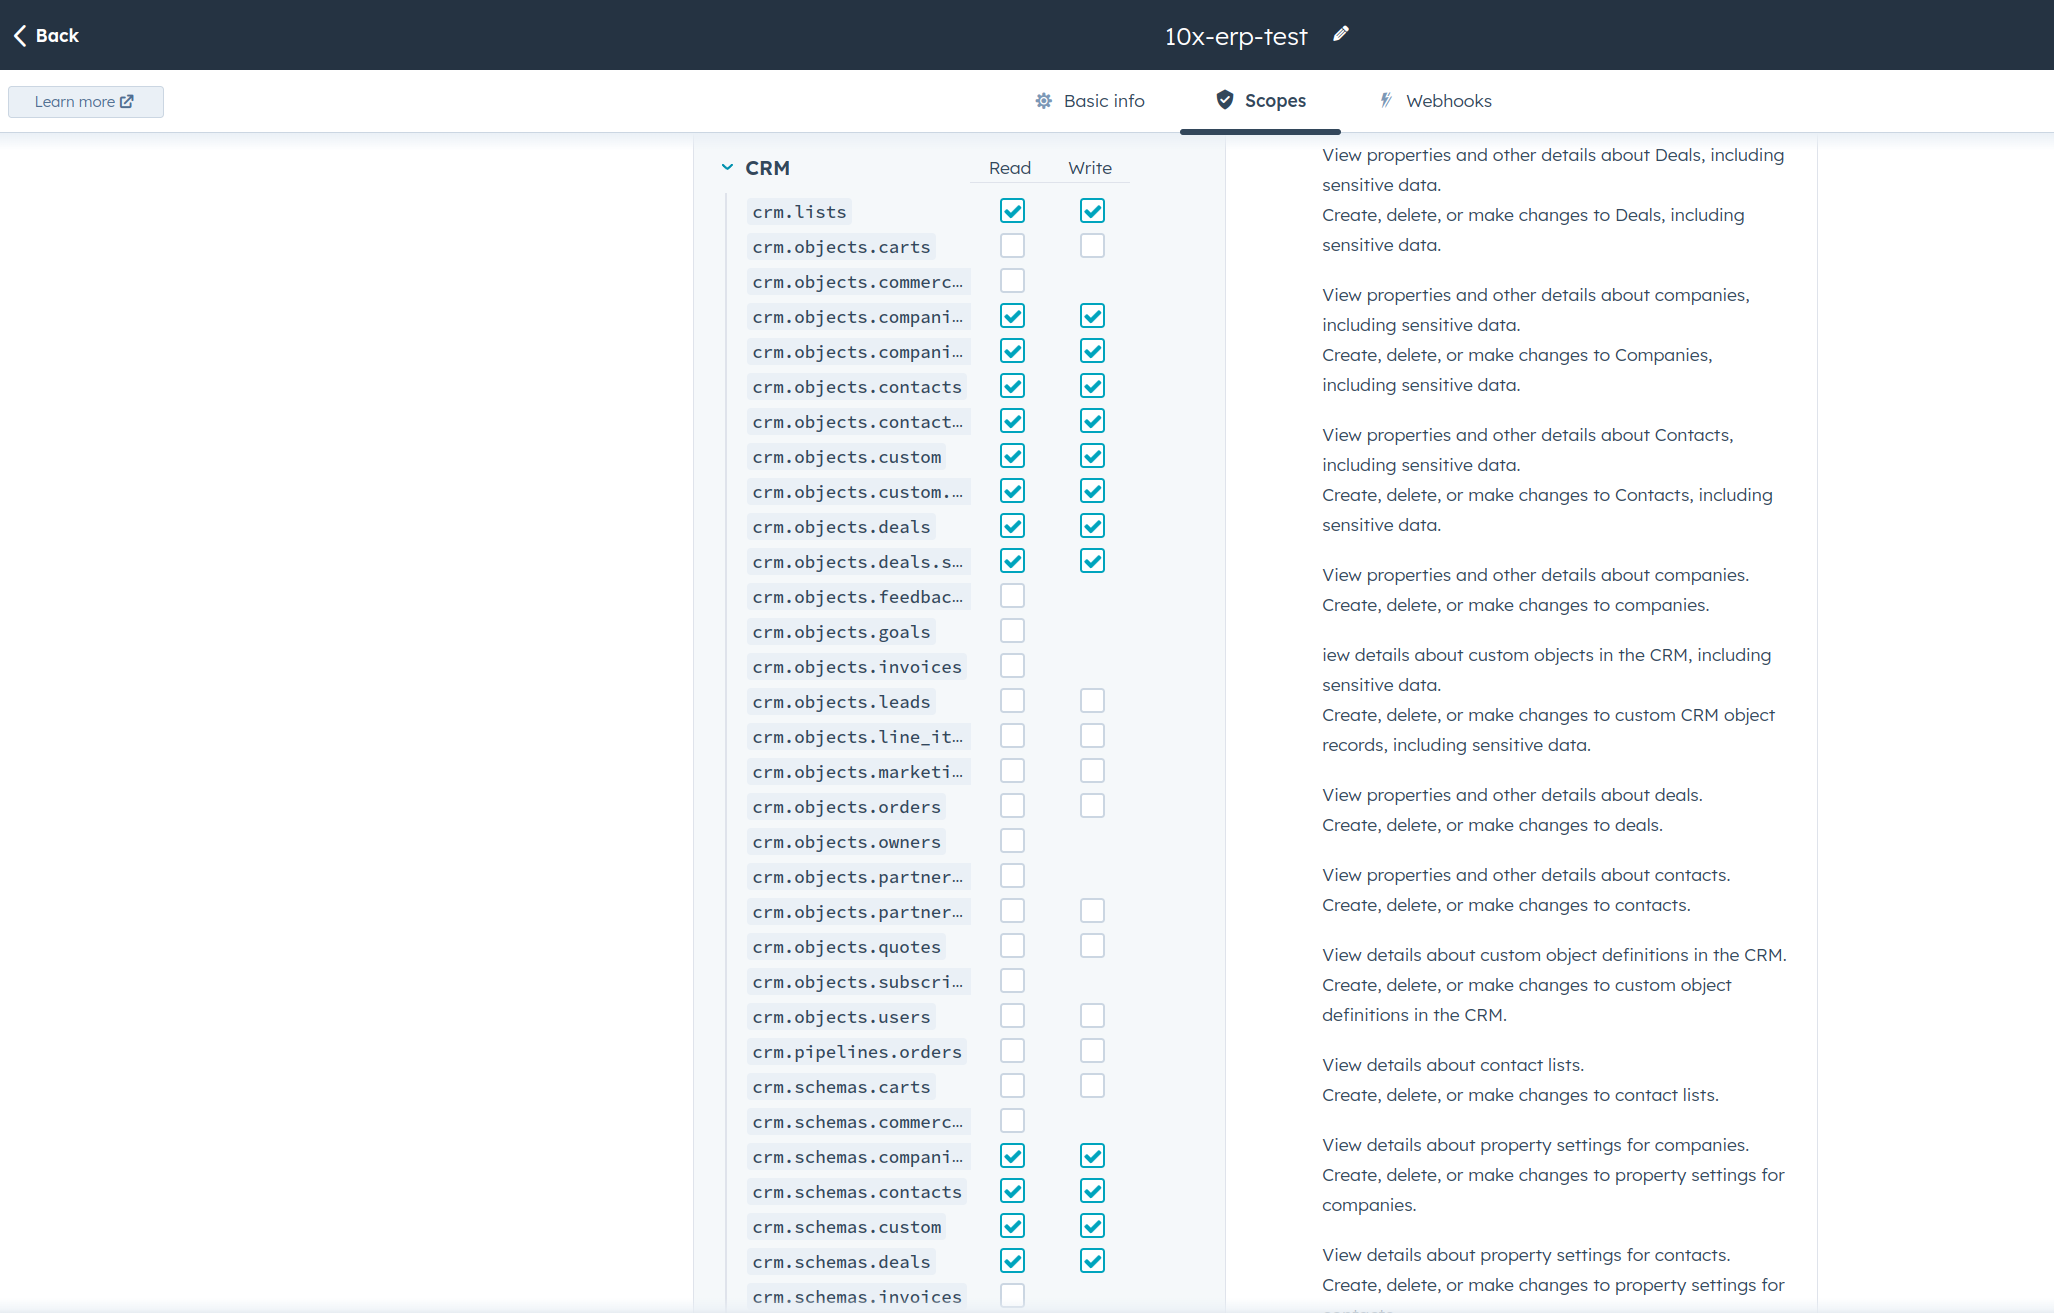Click external link icon on Learn more
Viewport: 2054px width, 1313px height.
(x=127, y=102)
